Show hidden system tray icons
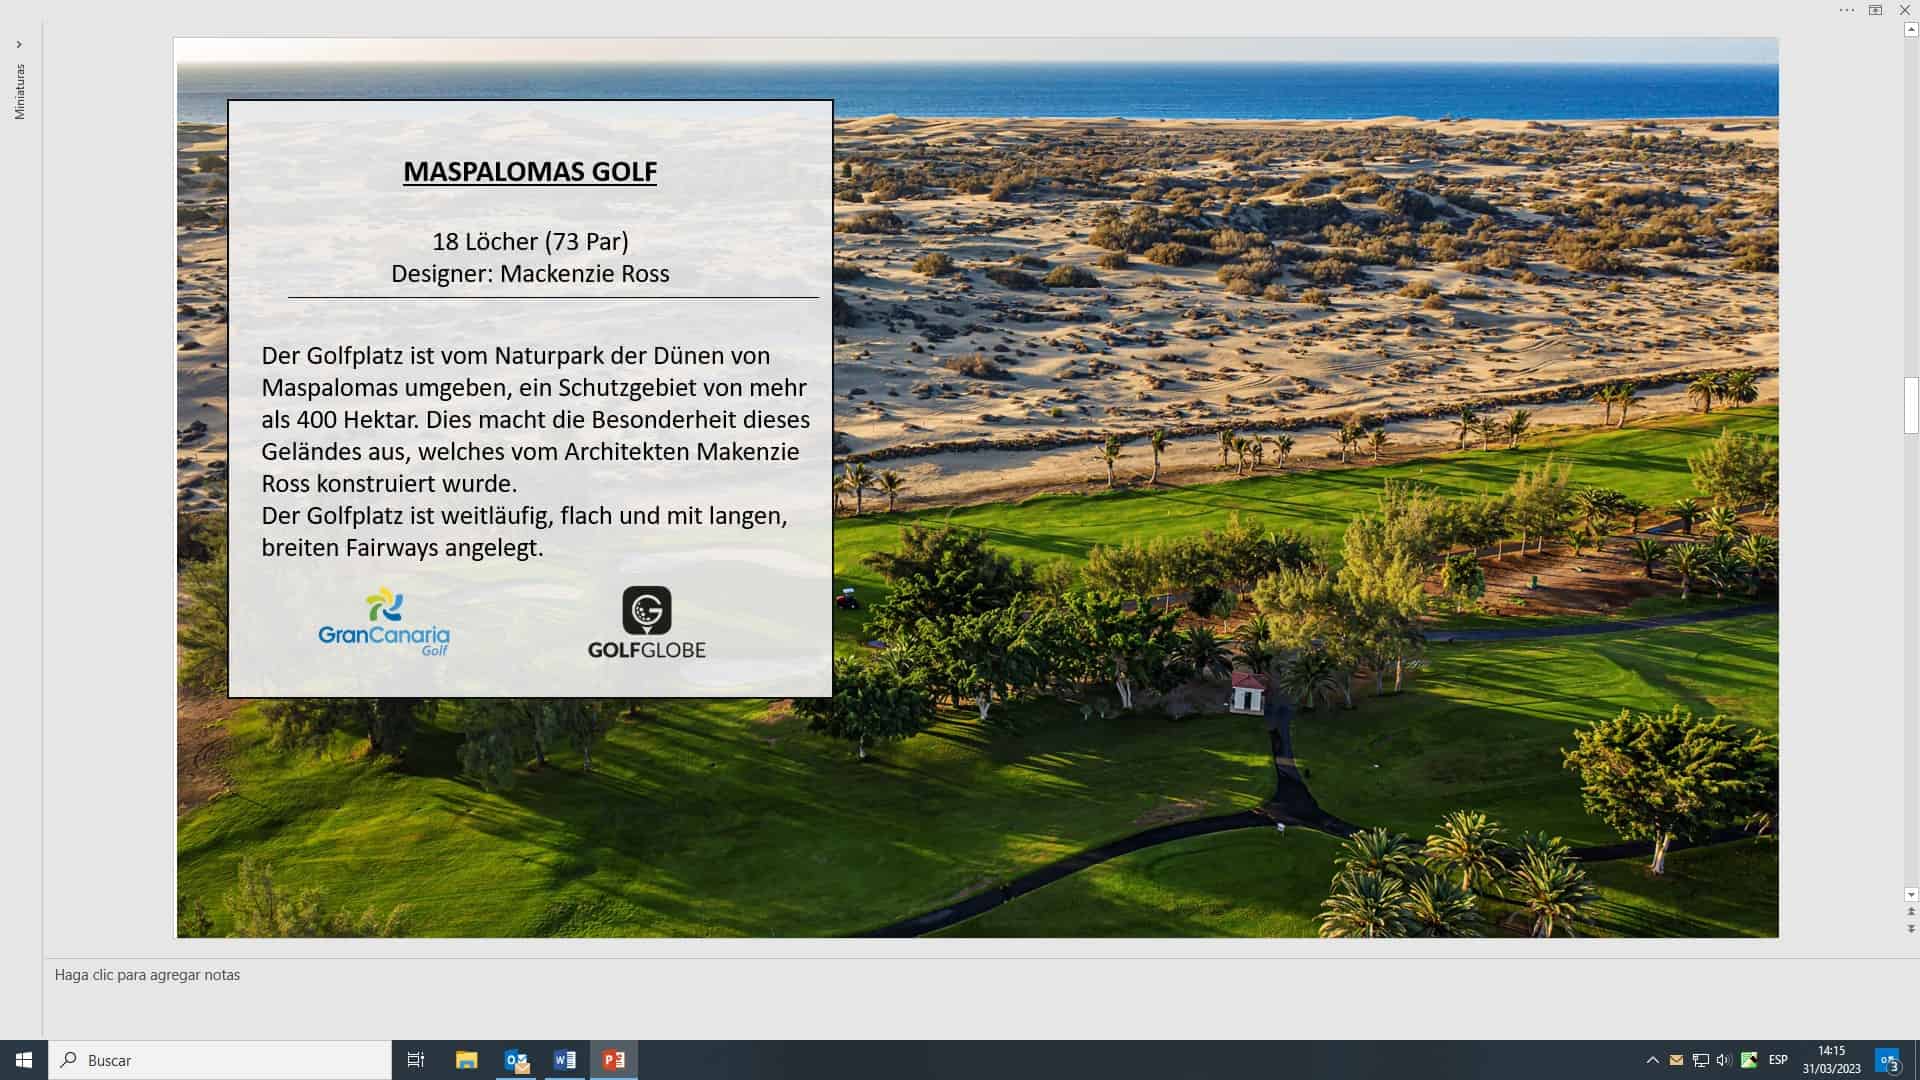This screenshot has width=1920, height=1080. click(x=1652, y=1060)
